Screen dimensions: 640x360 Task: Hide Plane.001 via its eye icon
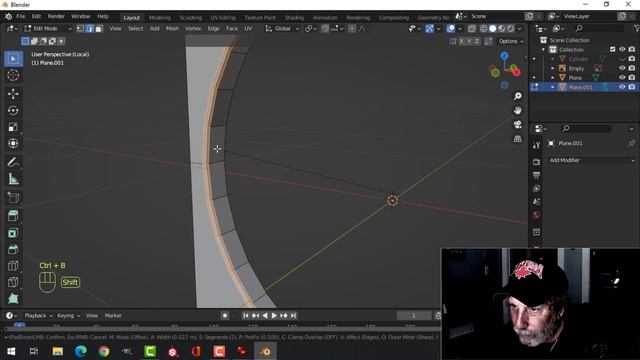point(622,87)
